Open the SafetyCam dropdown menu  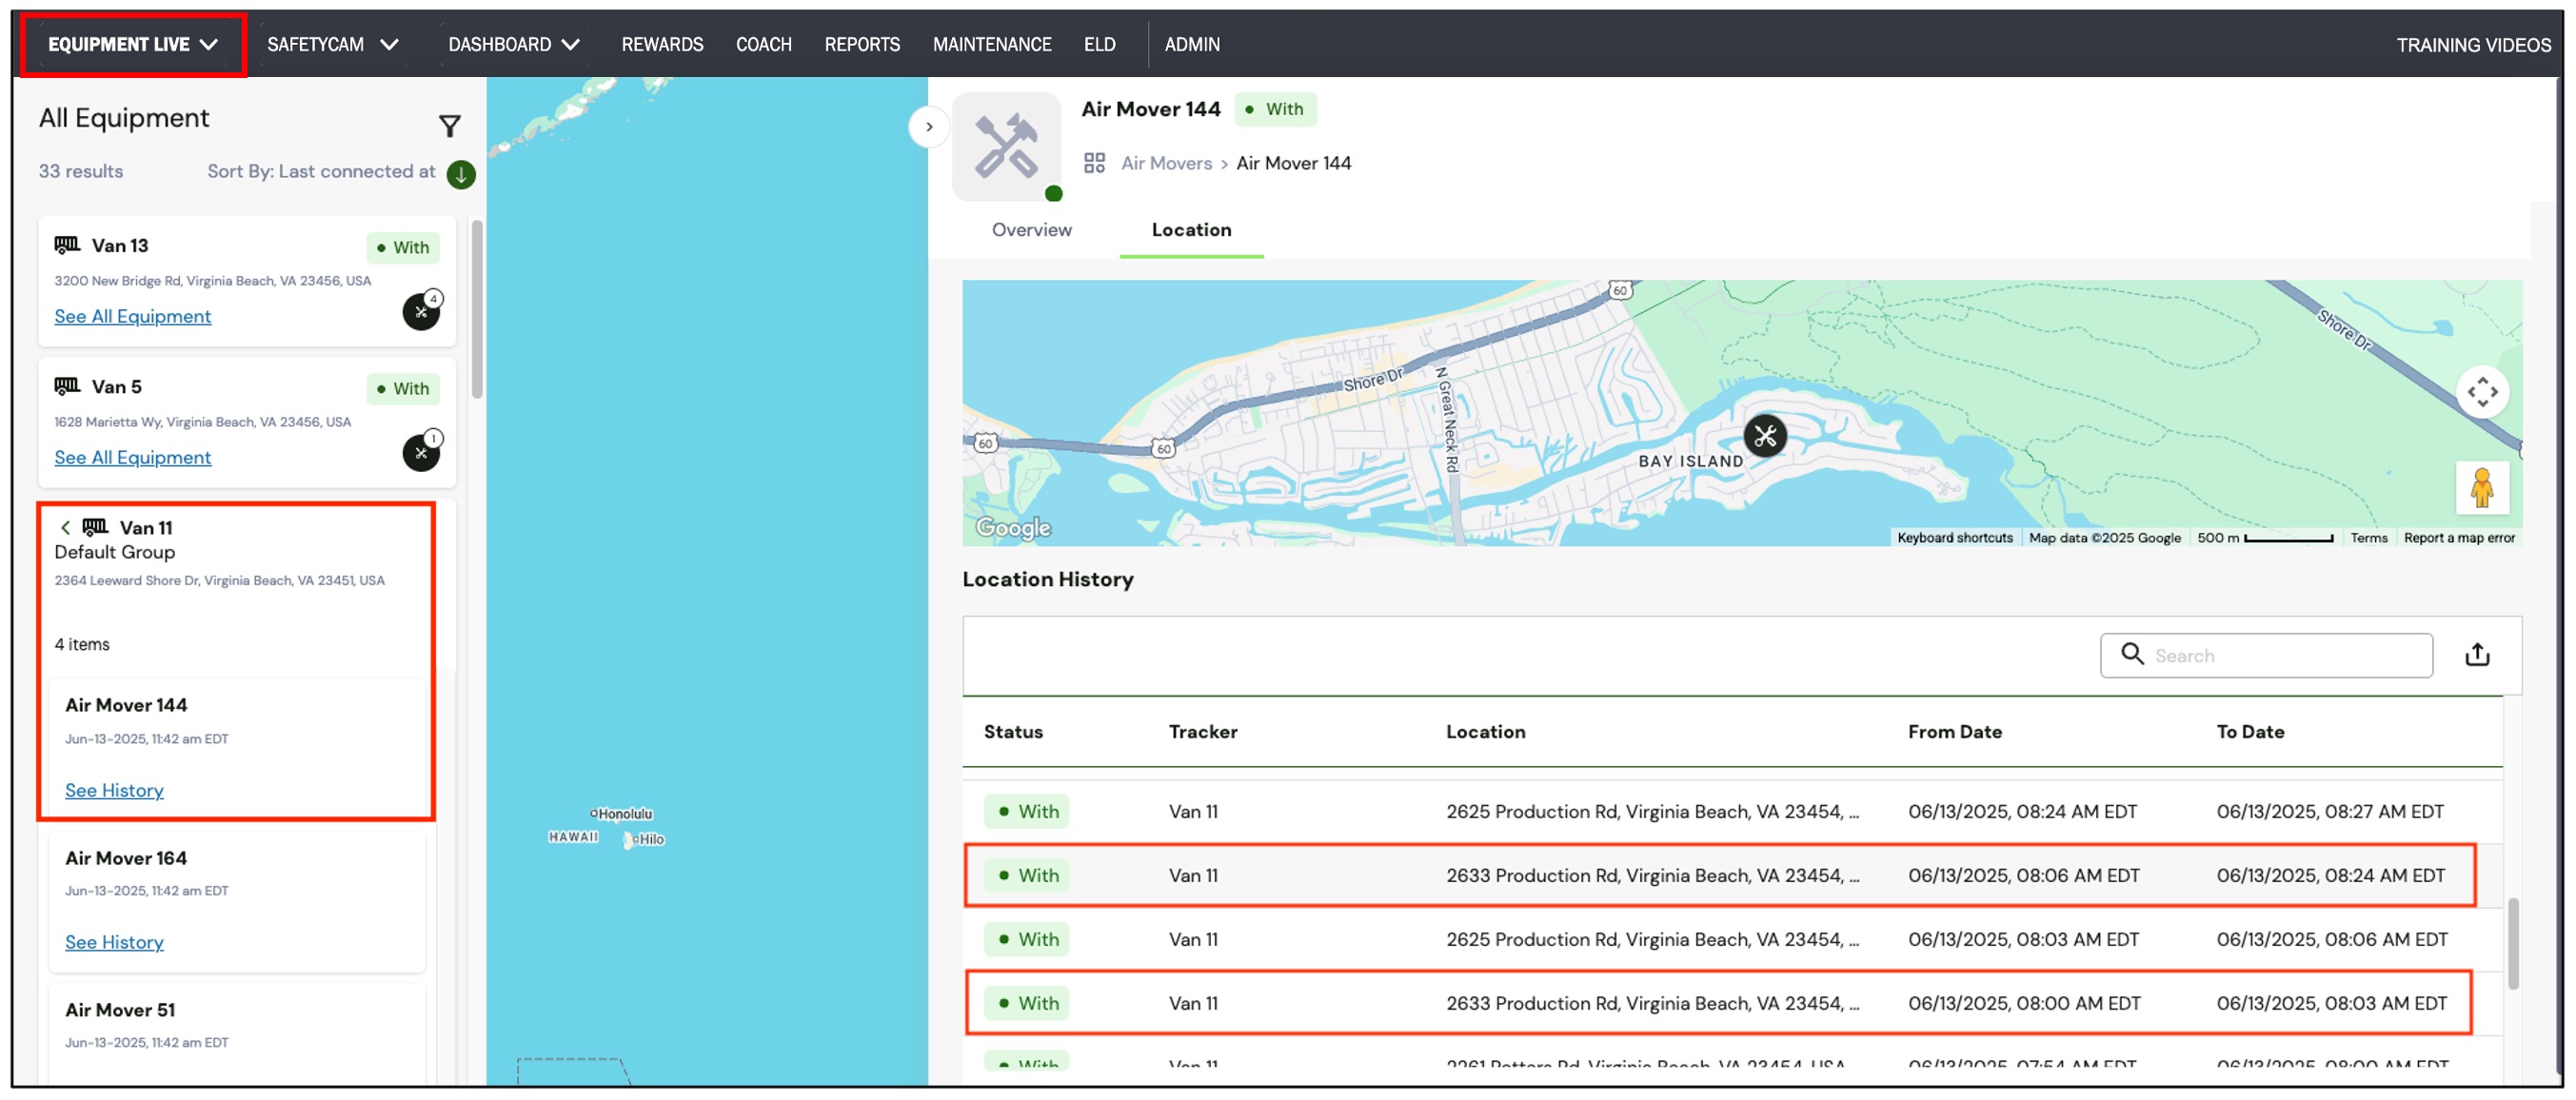click(x=333, y=45)
